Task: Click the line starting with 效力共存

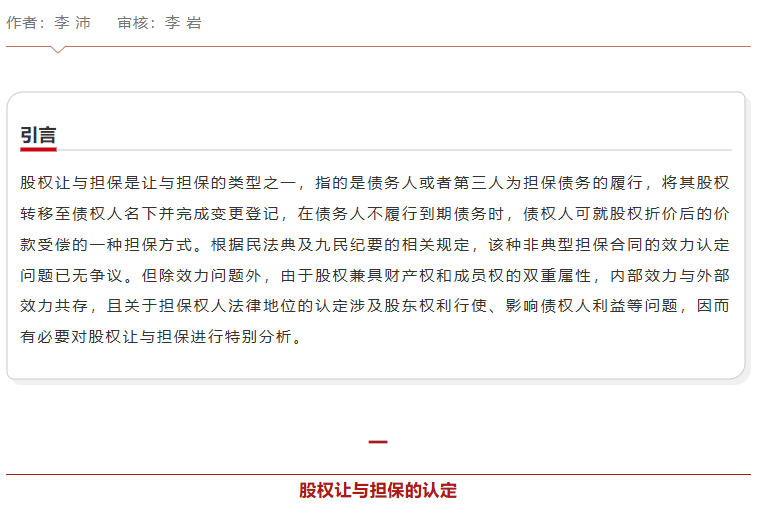Action: pos(375,307)
